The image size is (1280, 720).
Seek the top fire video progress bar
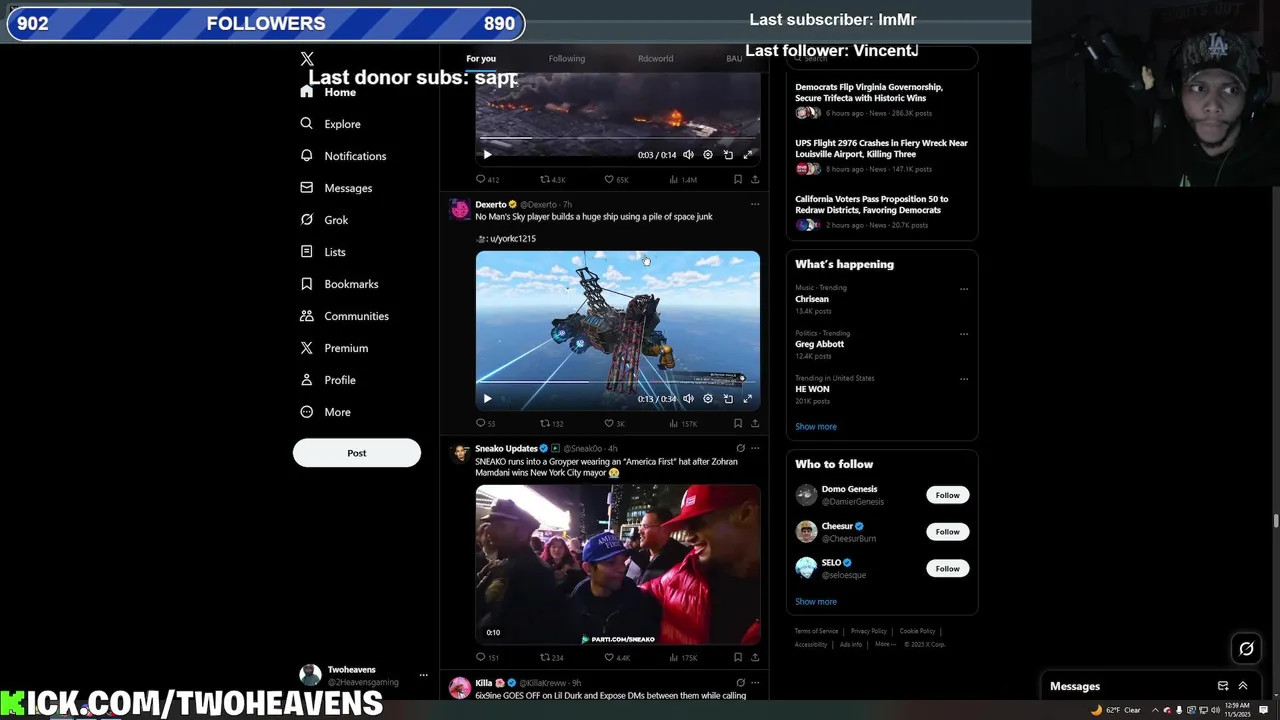pyautogui.click(x=617, y=137)
